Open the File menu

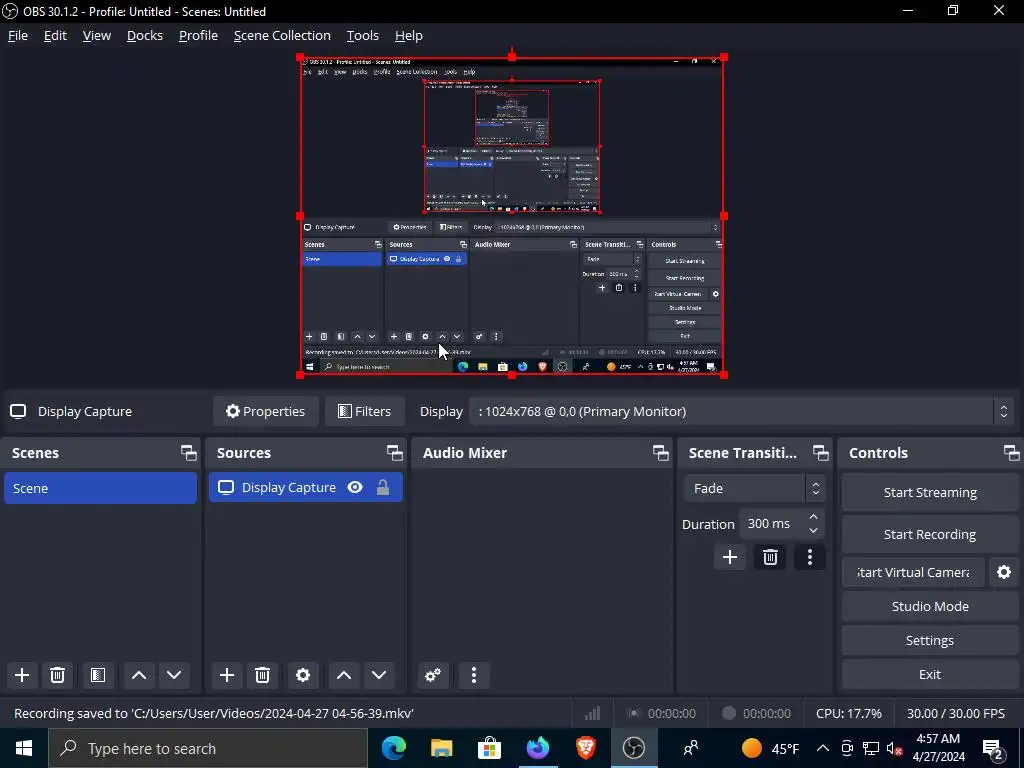coord(18,35)
